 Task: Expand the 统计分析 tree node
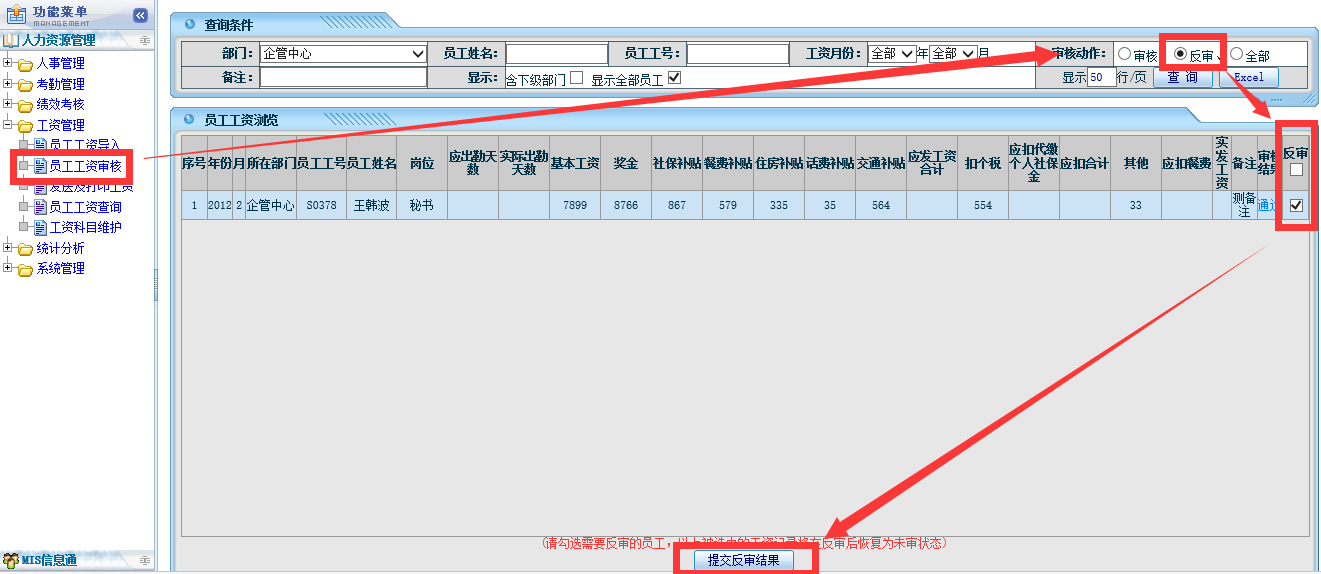click(x=8, y=248)
